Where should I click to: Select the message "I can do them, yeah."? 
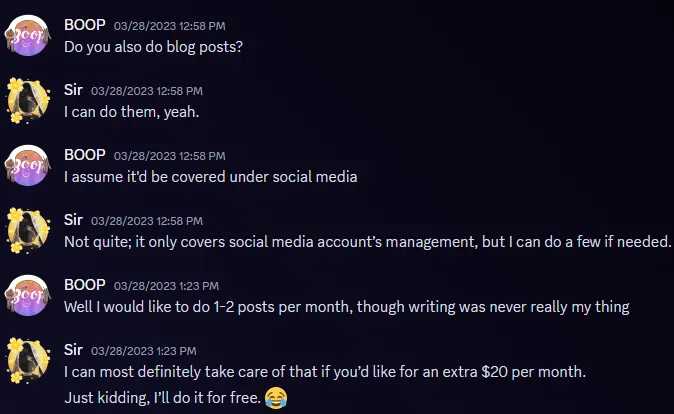click(131, 112)
